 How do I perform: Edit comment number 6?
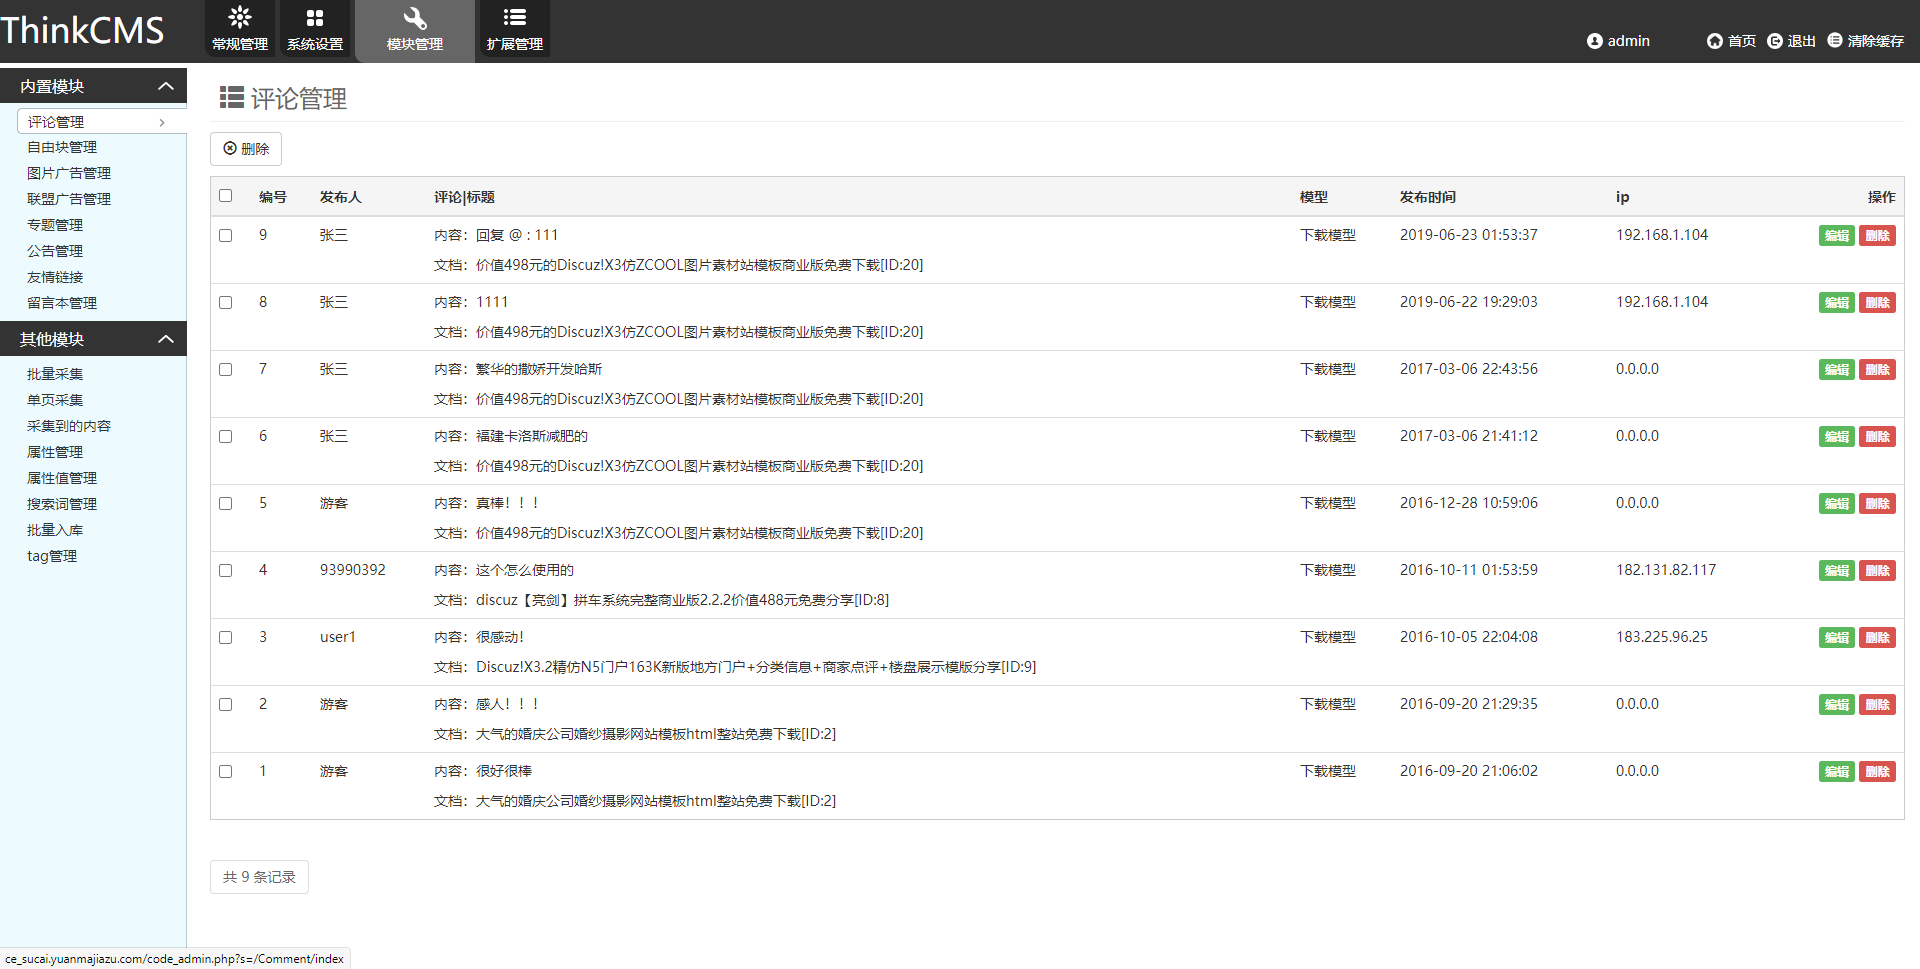click(1837, 437)
